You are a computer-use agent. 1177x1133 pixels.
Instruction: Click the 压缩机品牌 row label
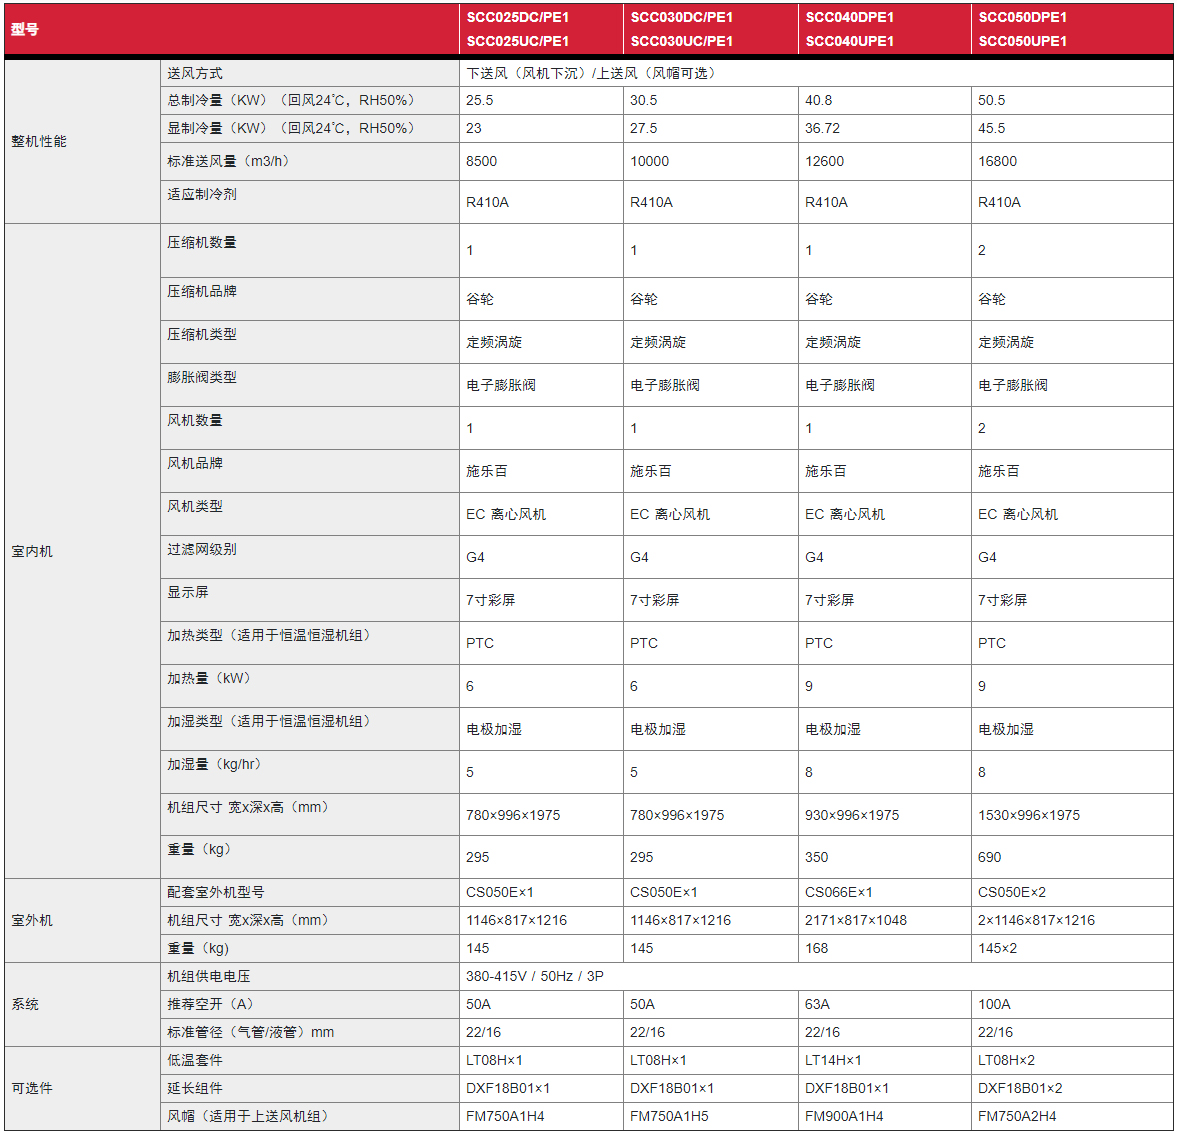click(x=202, y=291)
